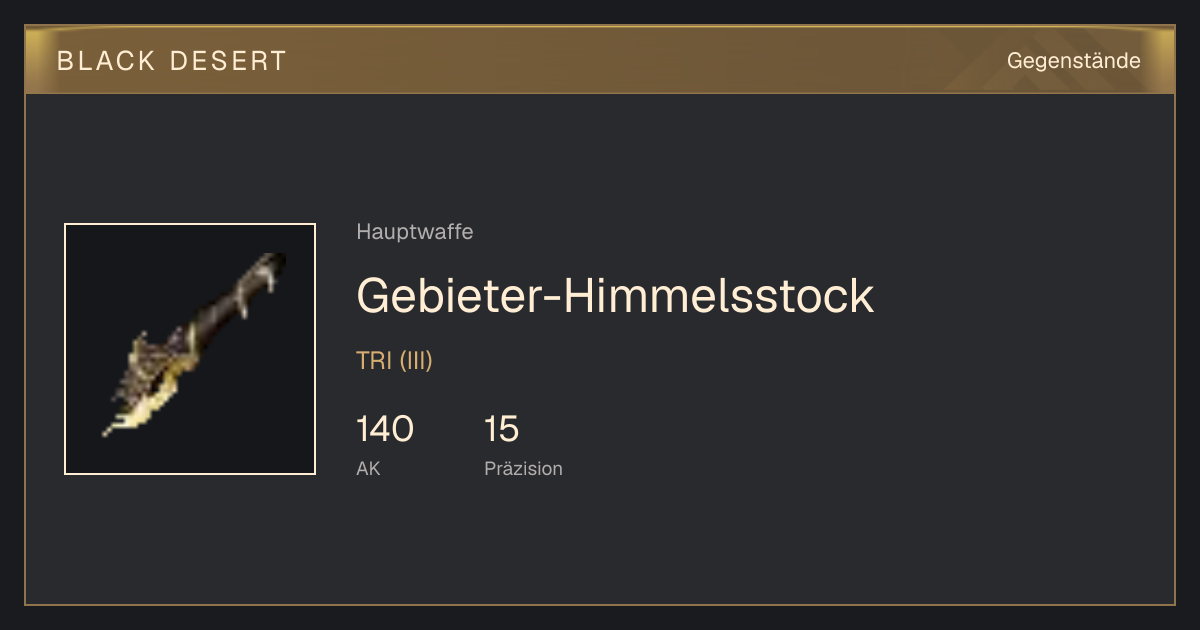Click the word DESERT in the header
1200x630 pixels.
[228, 61]
